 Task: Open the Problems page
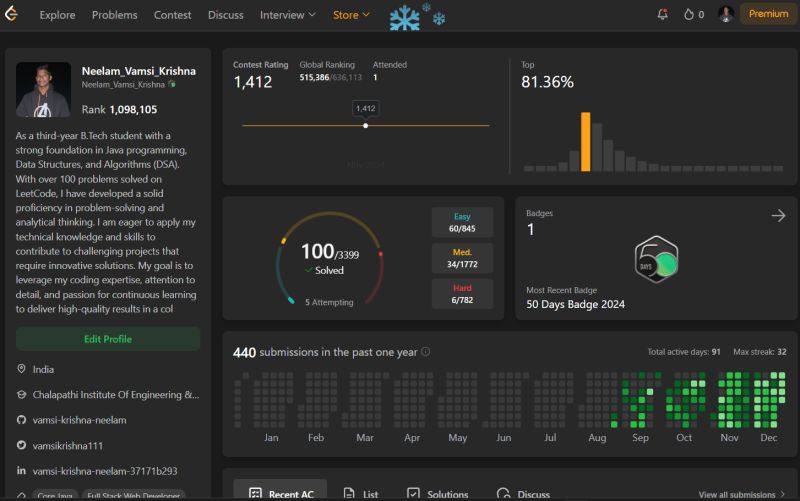coord(114,15)
